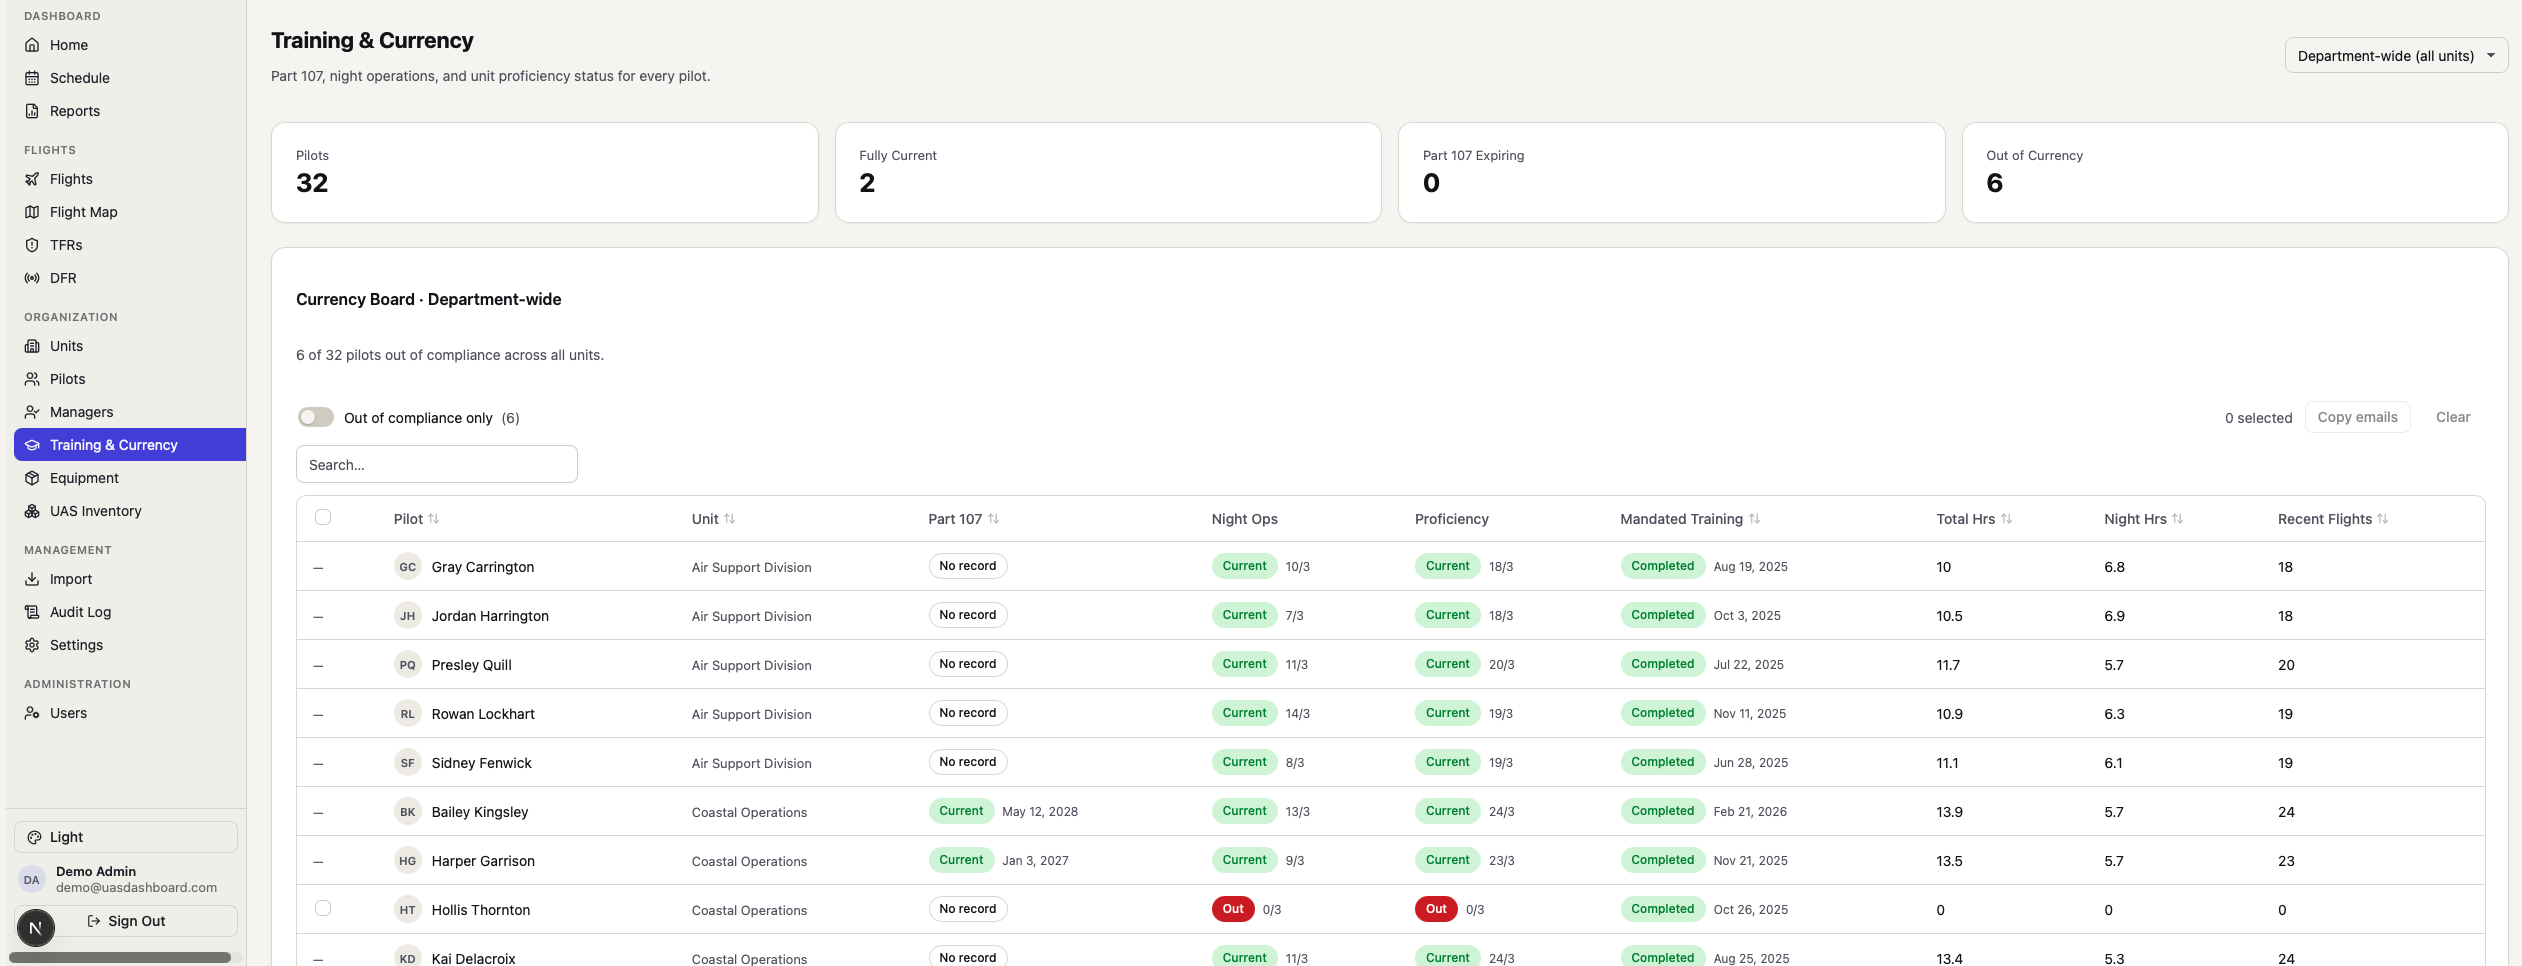Sort by Total Hrs column
2522x966 pixels.
[x=1974, y=519]
